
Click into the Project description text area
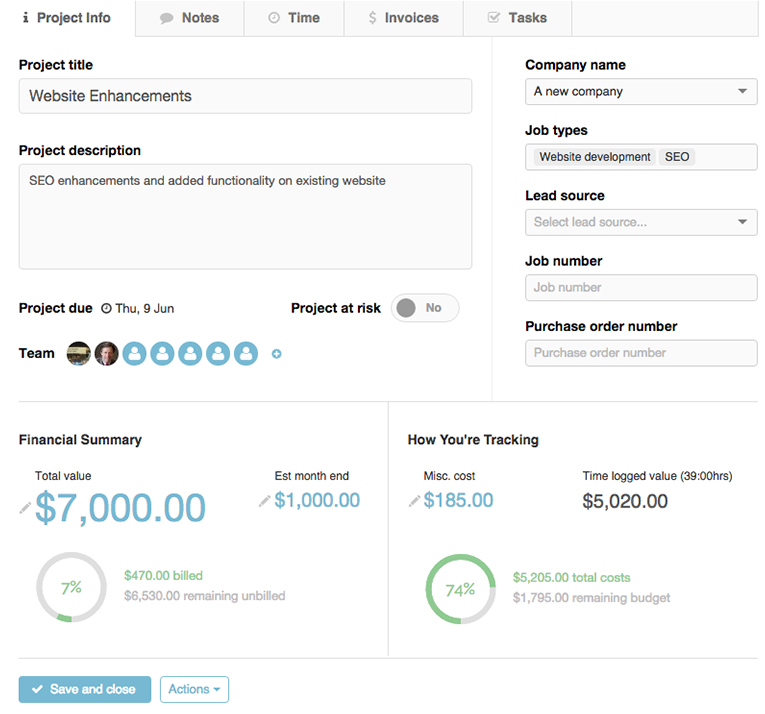coord(245,217)
